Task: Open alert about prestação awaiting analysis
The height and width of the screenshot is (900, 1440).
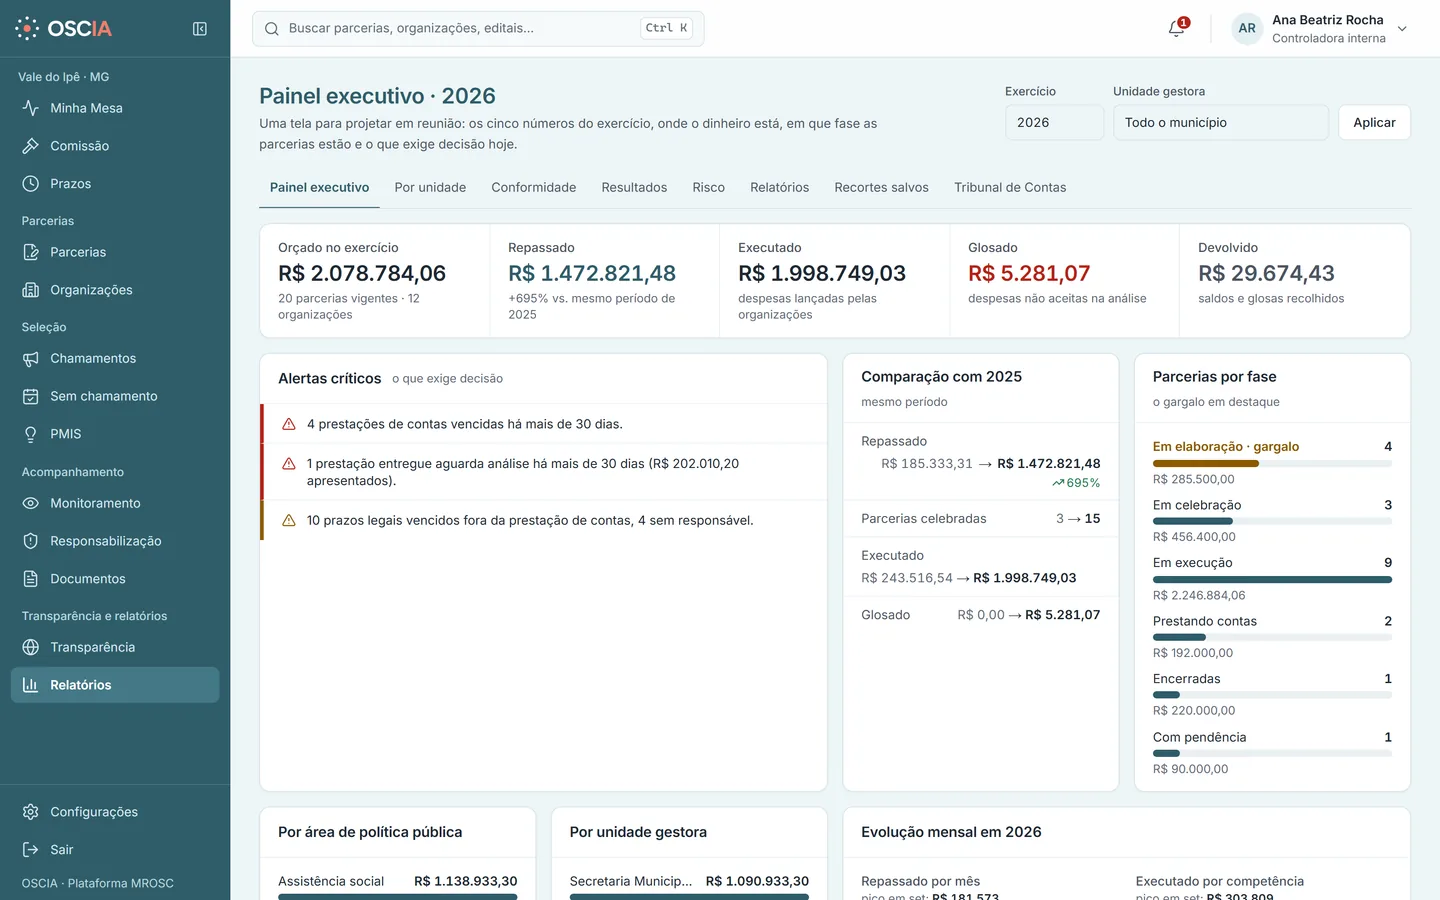Action: [x=543, y=472]
